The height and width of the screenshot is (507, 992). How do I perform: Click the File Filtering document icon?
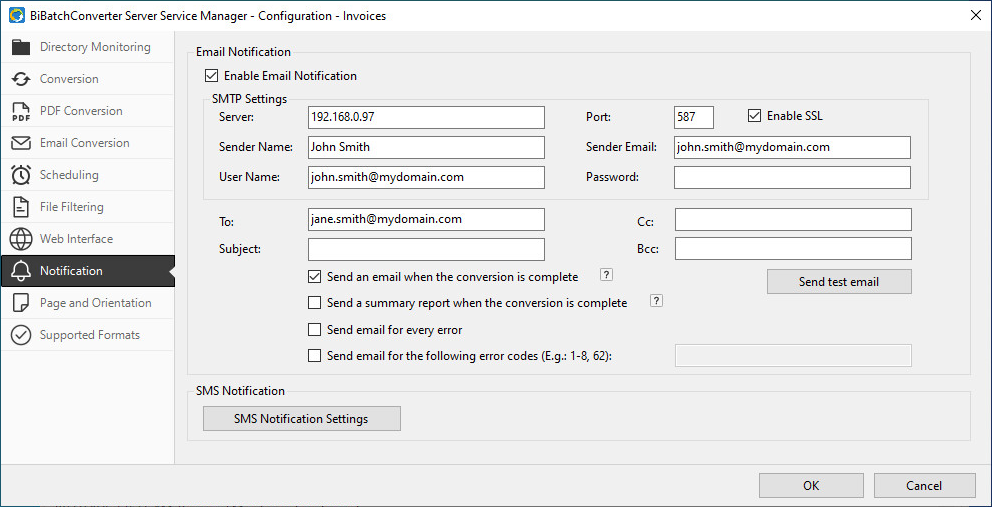click(21, 207)
